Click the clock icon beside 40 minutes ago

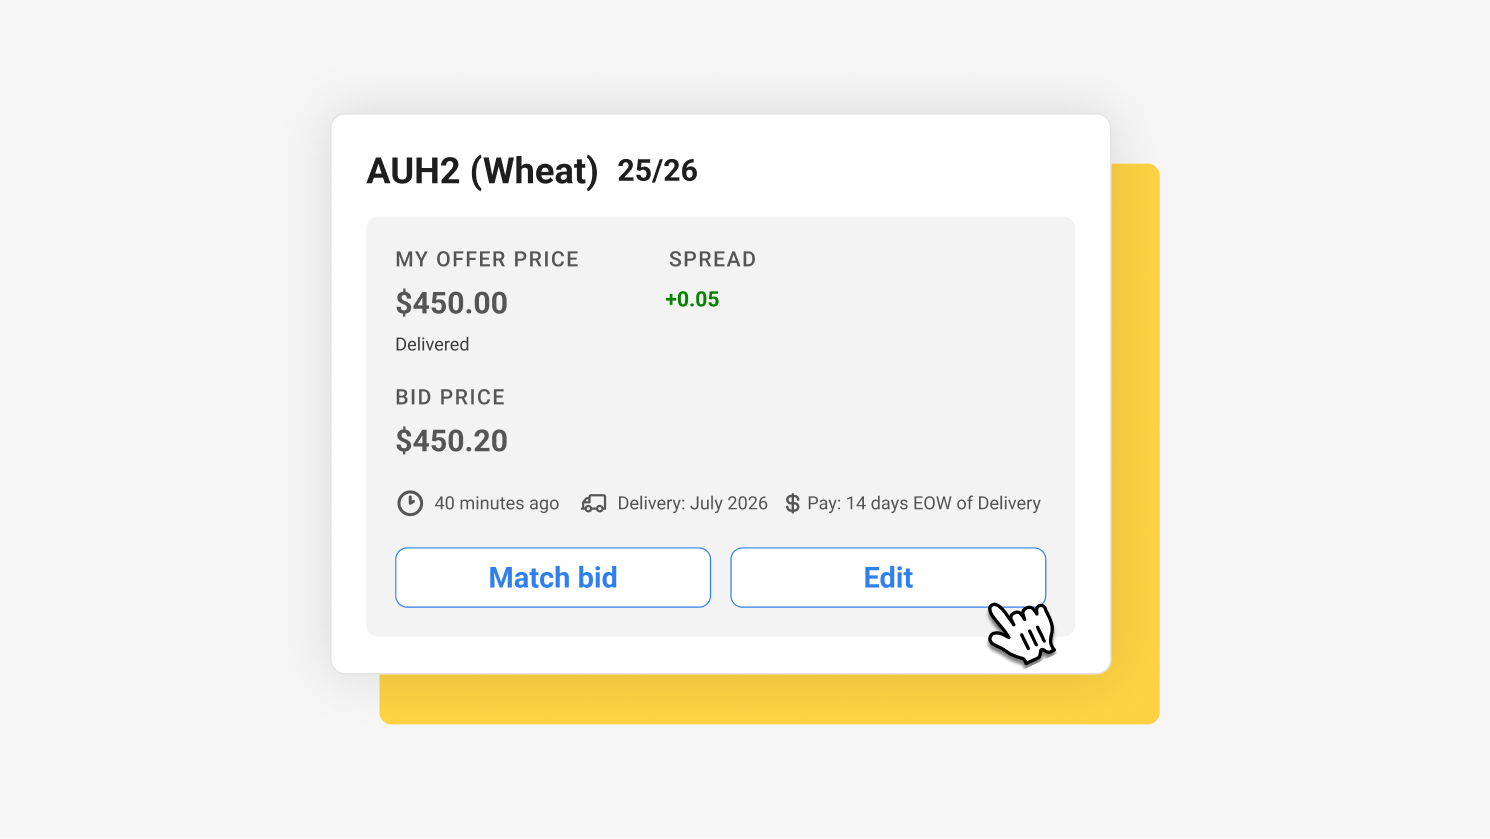point(410,503)
